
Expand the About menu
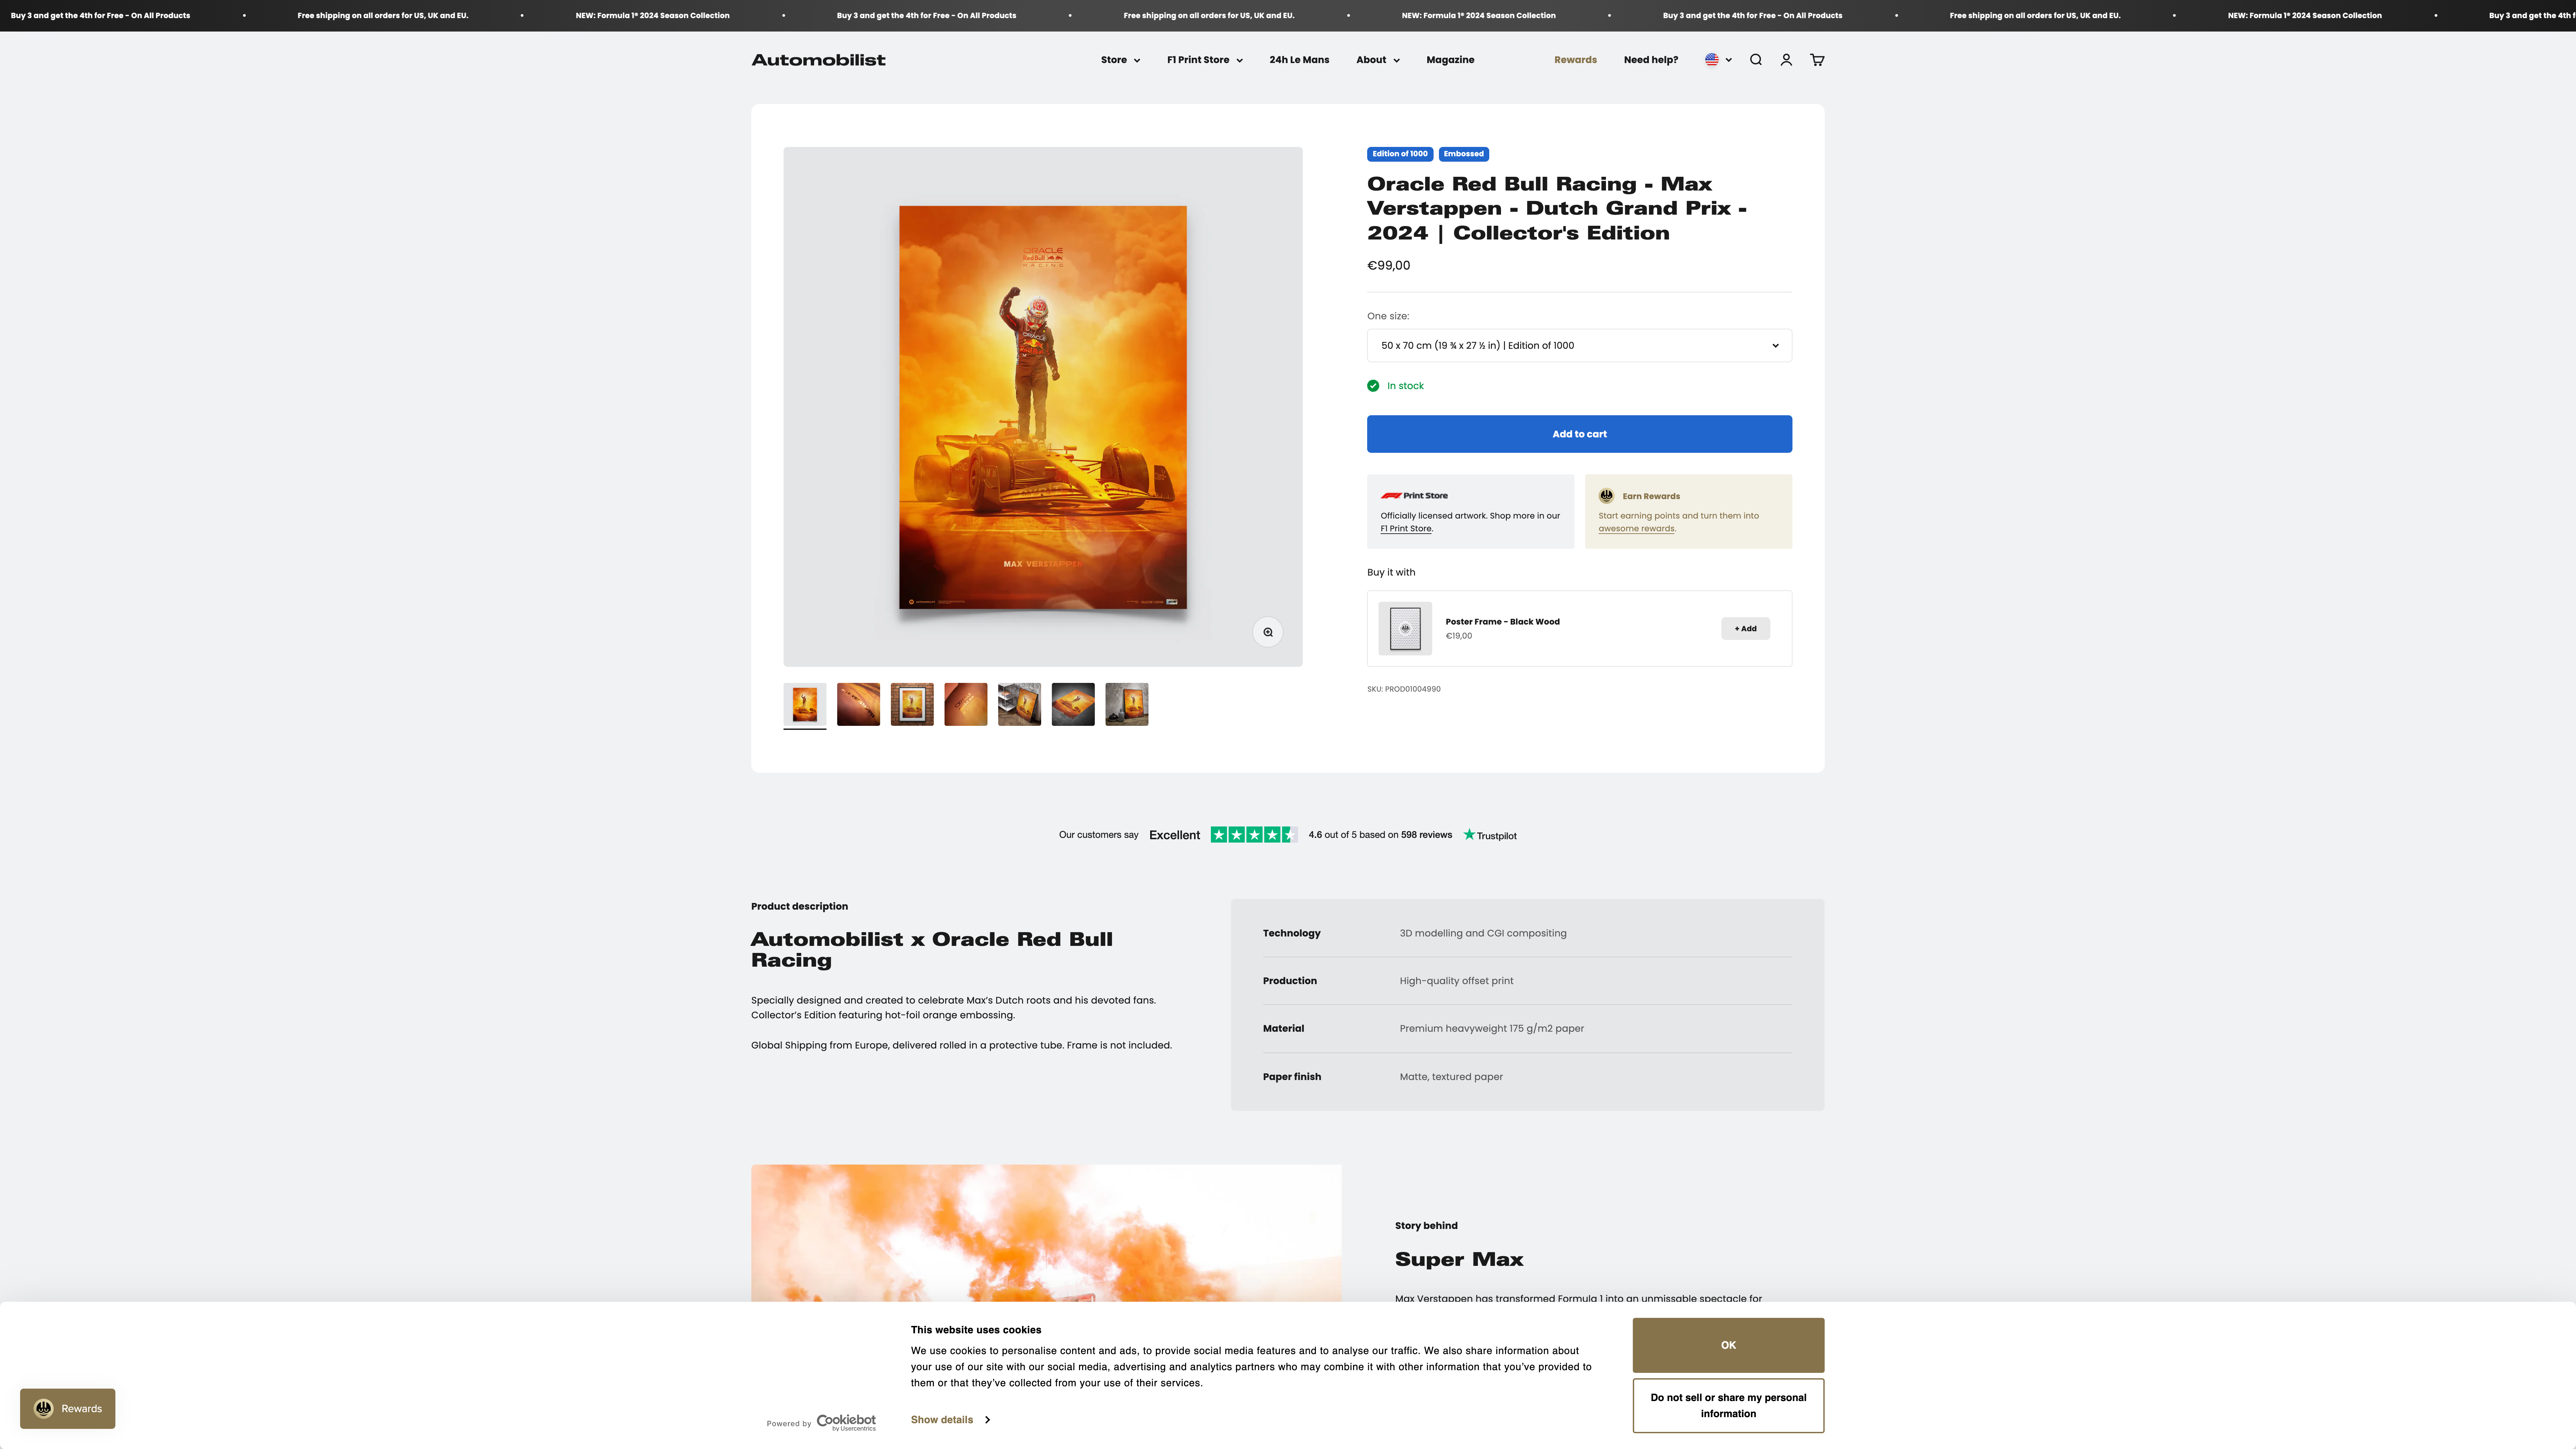[1378, 60]
